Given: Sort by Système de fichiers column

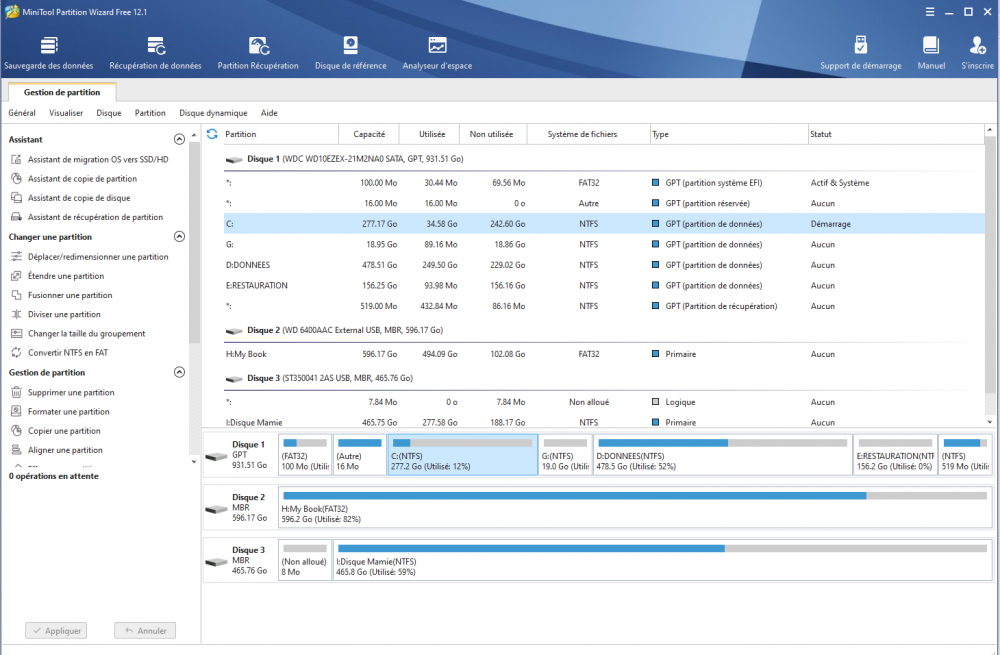Looking at the screenshot, I should point(589,134).
